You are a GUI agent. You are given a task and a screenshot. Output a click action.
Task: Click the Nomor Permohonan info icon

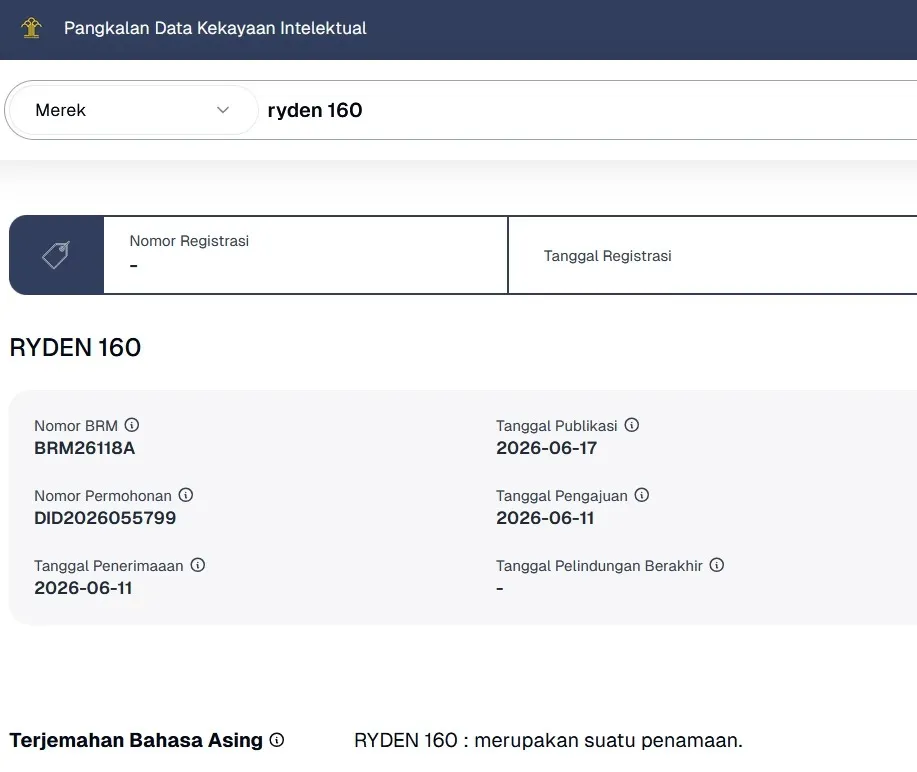point(186,495)
